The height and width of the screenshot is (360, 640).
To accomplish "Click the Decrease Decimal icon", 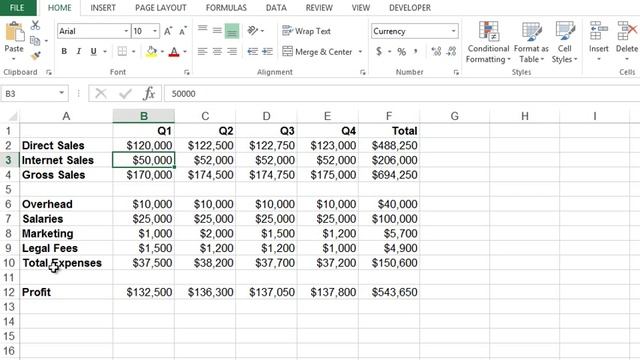I will pos(451,51).
